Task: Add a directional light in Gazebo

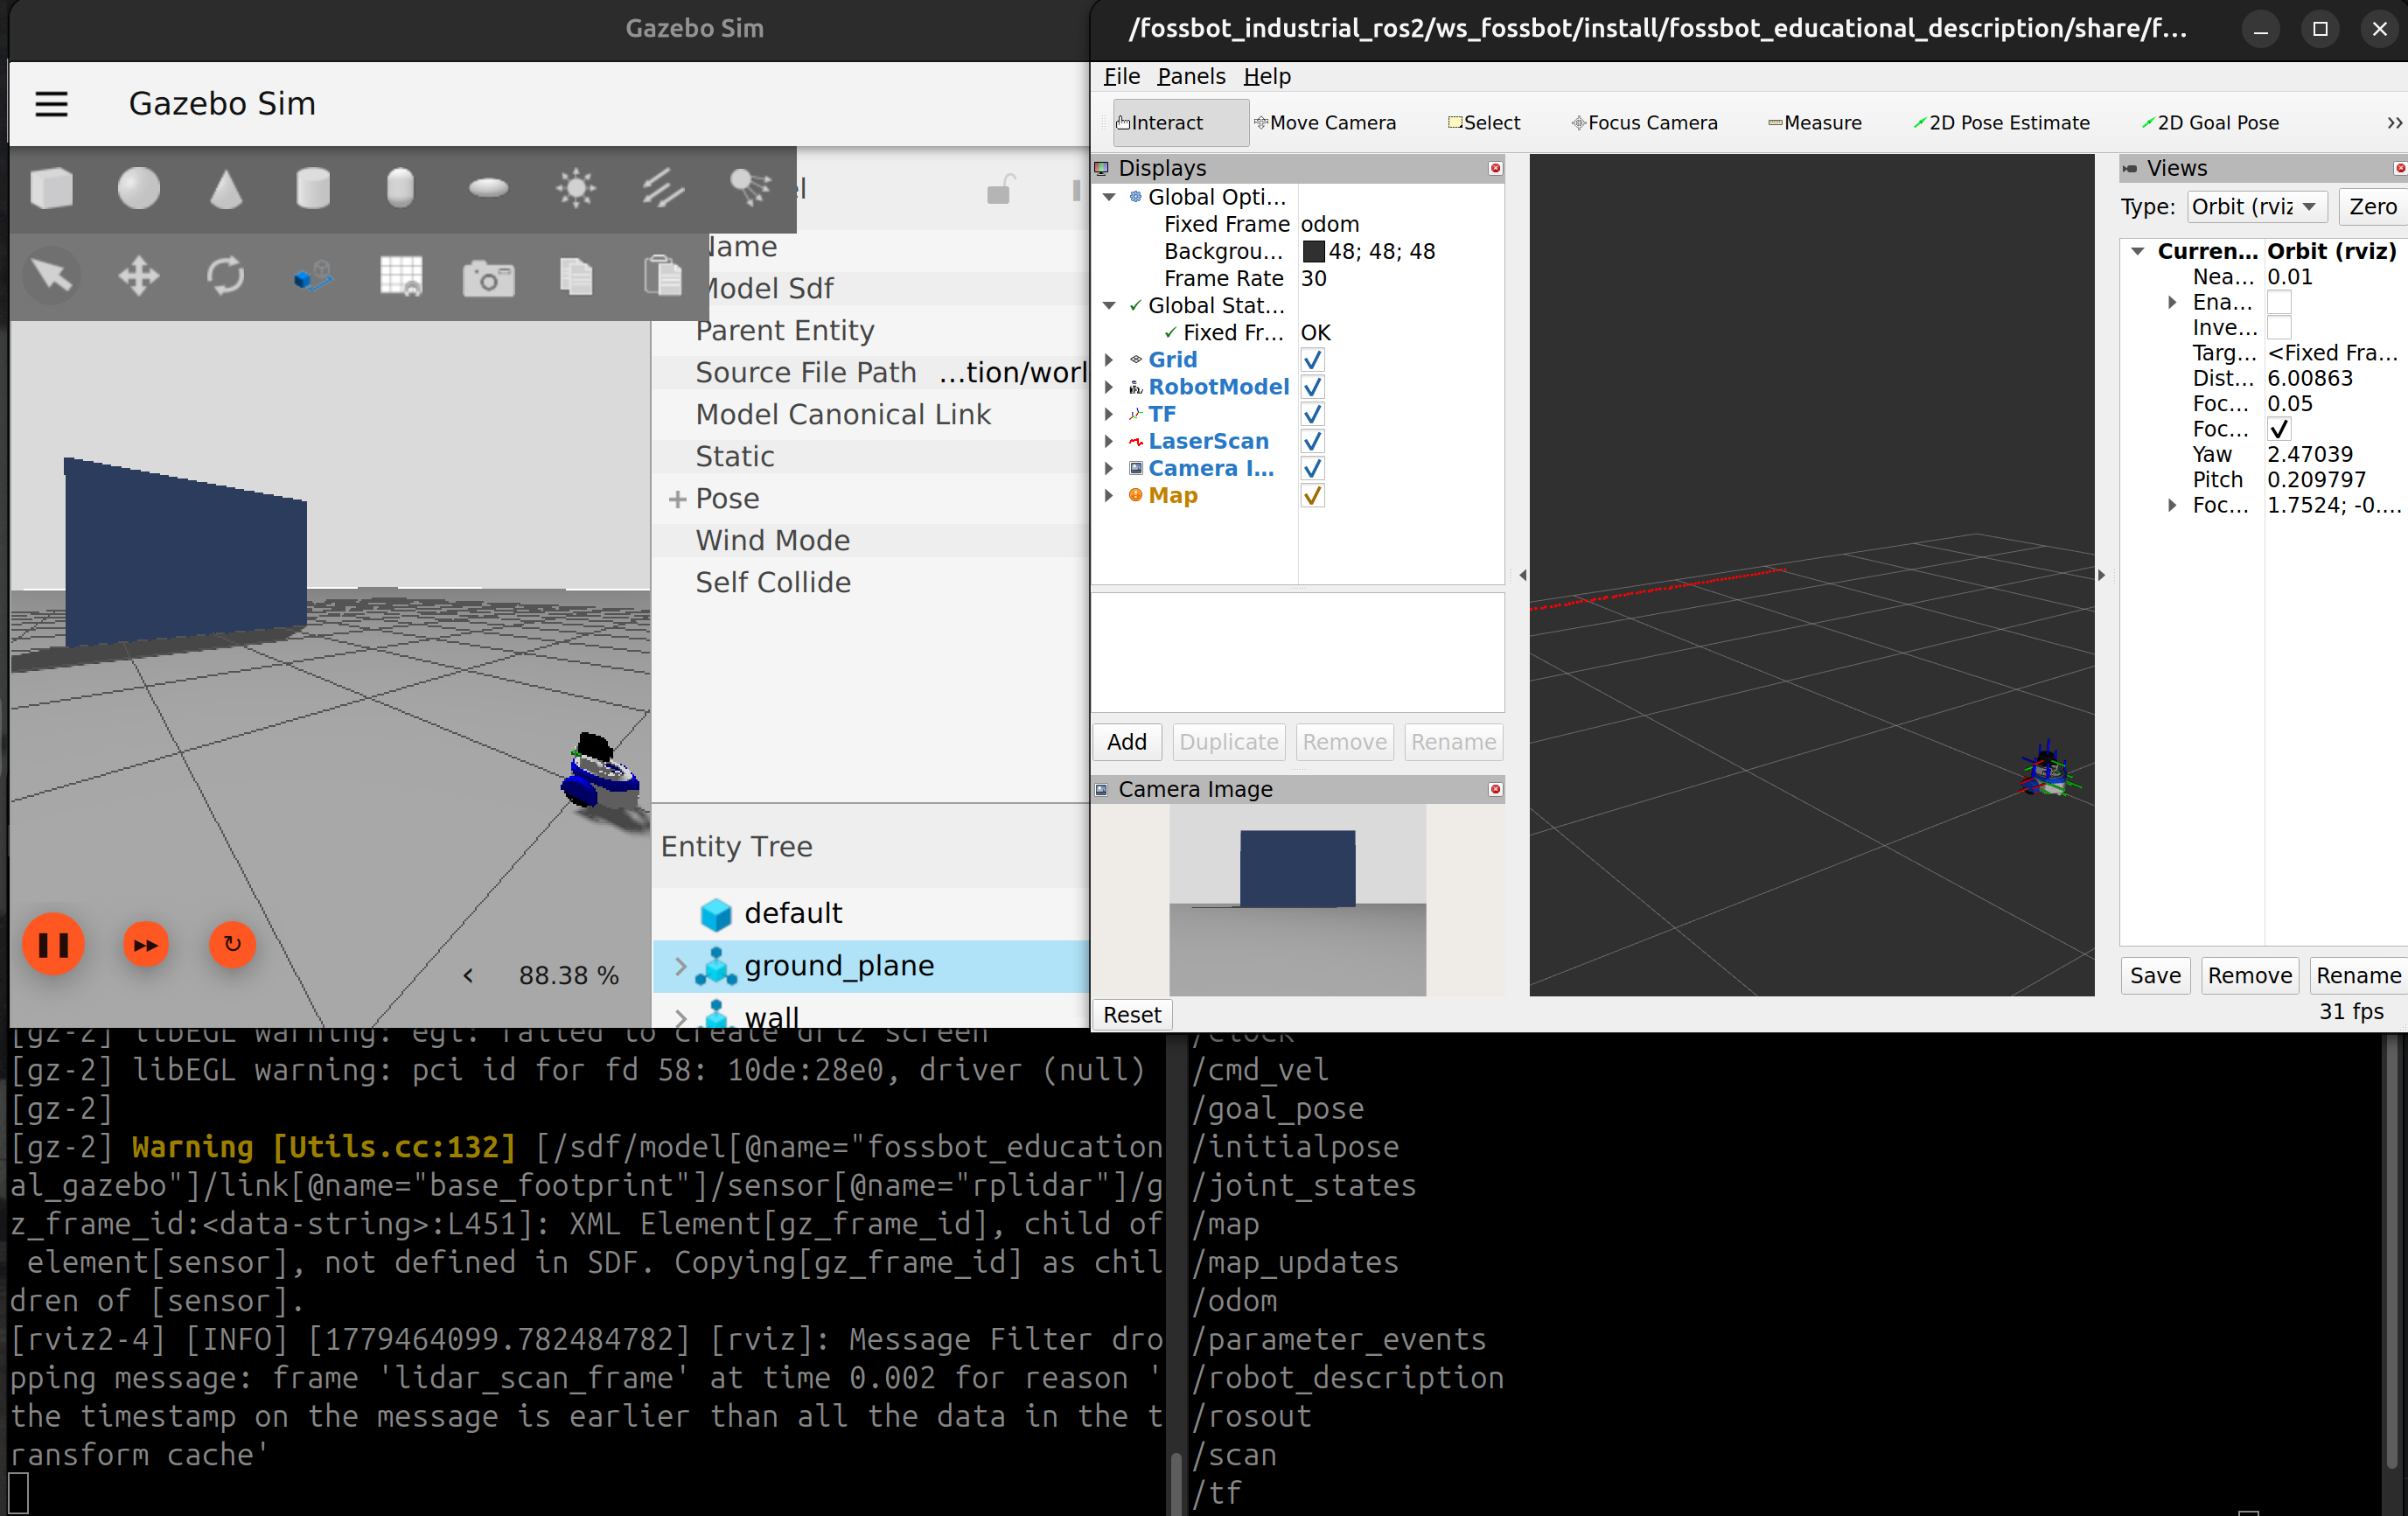Action: pyautogui.click(x=663, y=188)
